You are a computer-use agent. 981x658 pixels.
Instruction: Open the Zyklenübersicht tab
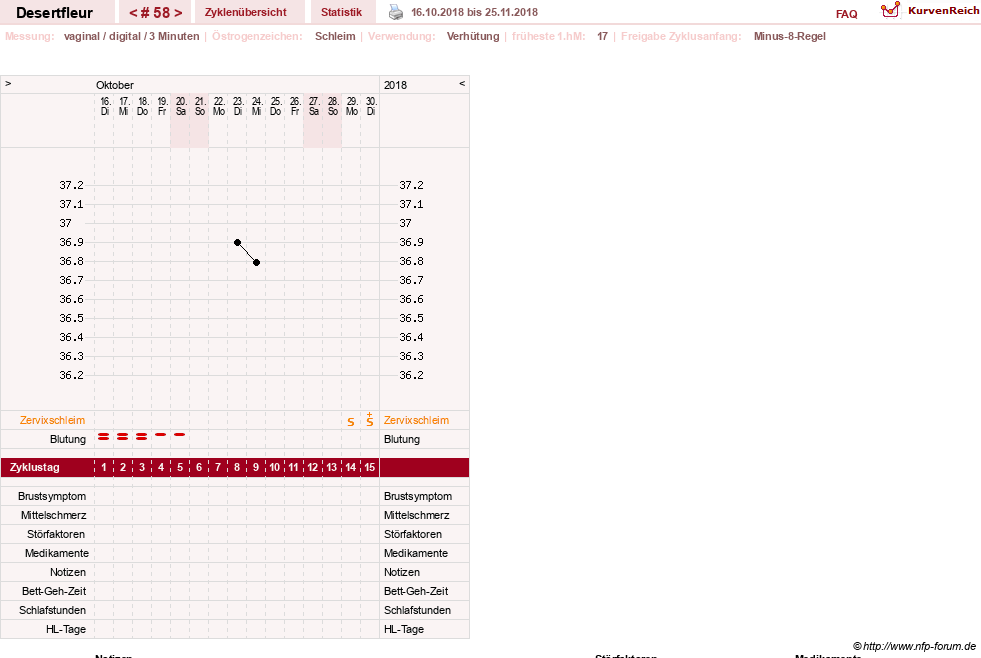click(246, 12)
